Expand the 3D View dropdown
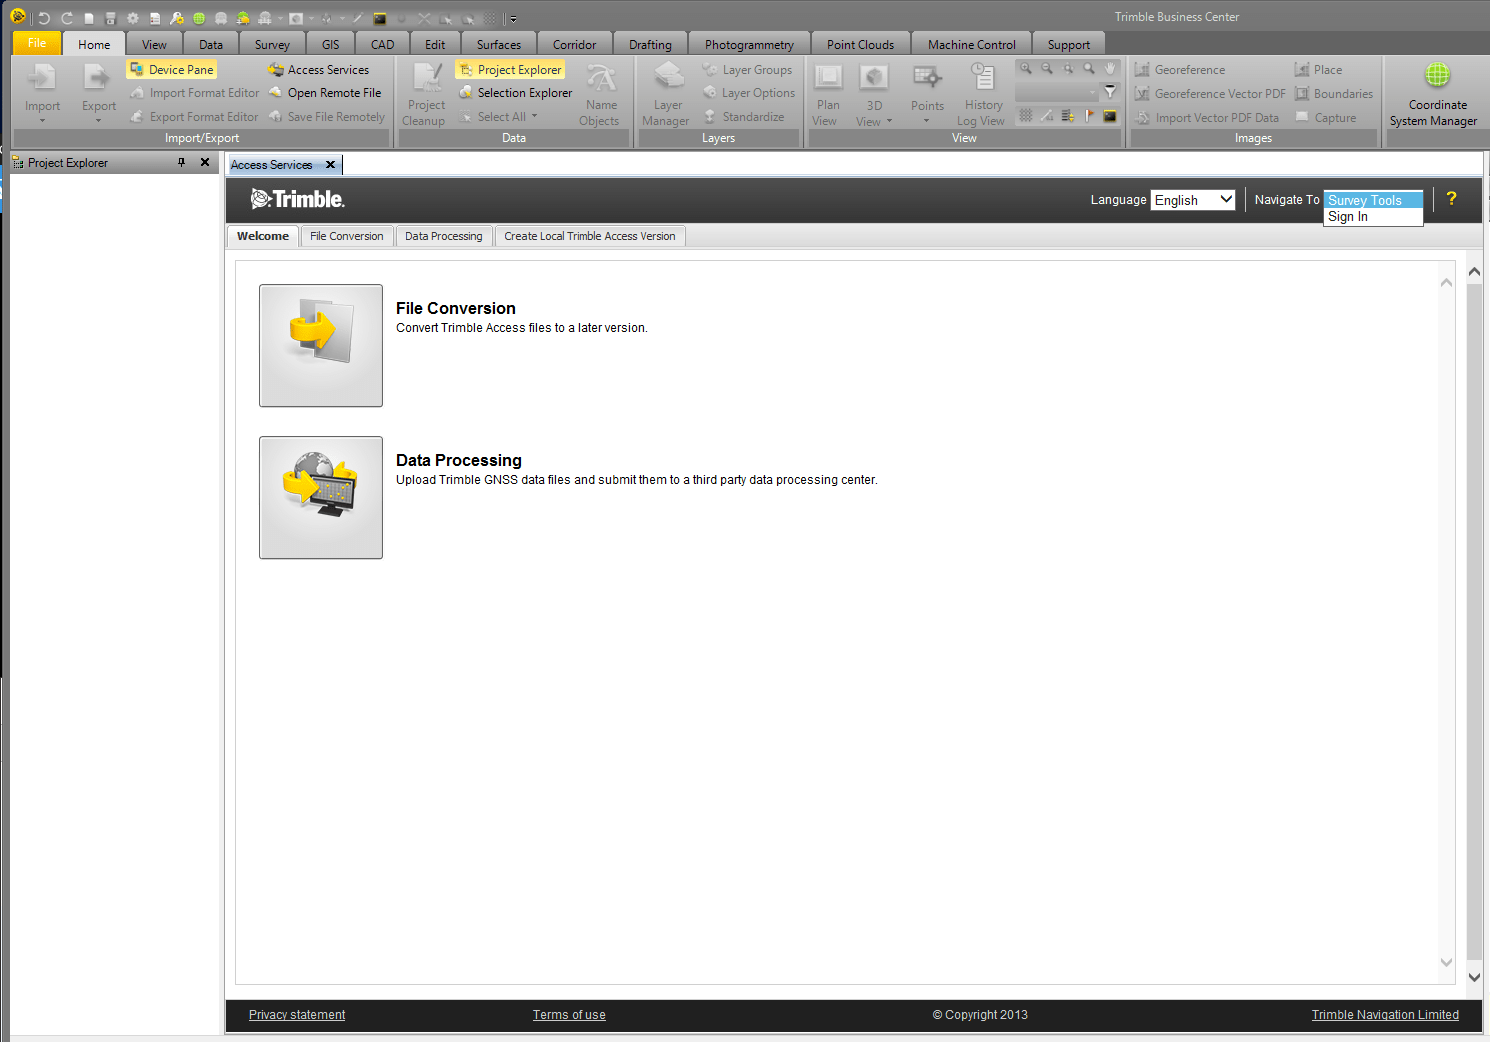This screenshot has width=1490, height=1042. click(x=889, y=122)
